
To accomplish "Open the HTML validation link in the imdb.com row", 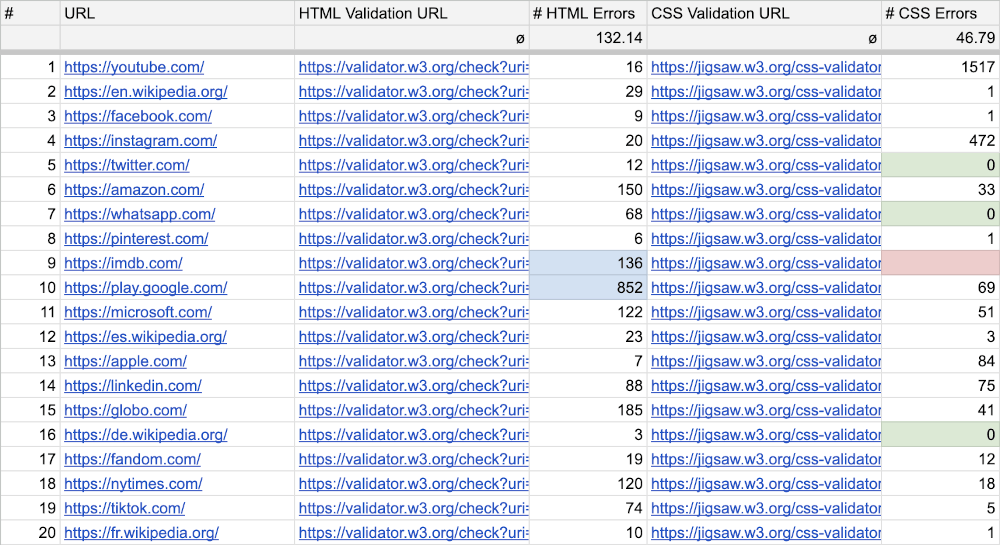I will coord(413,263).
